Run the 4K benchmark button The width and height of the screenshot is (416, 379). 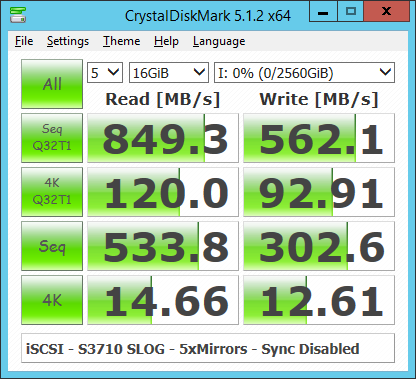click(x=52, y=300)
